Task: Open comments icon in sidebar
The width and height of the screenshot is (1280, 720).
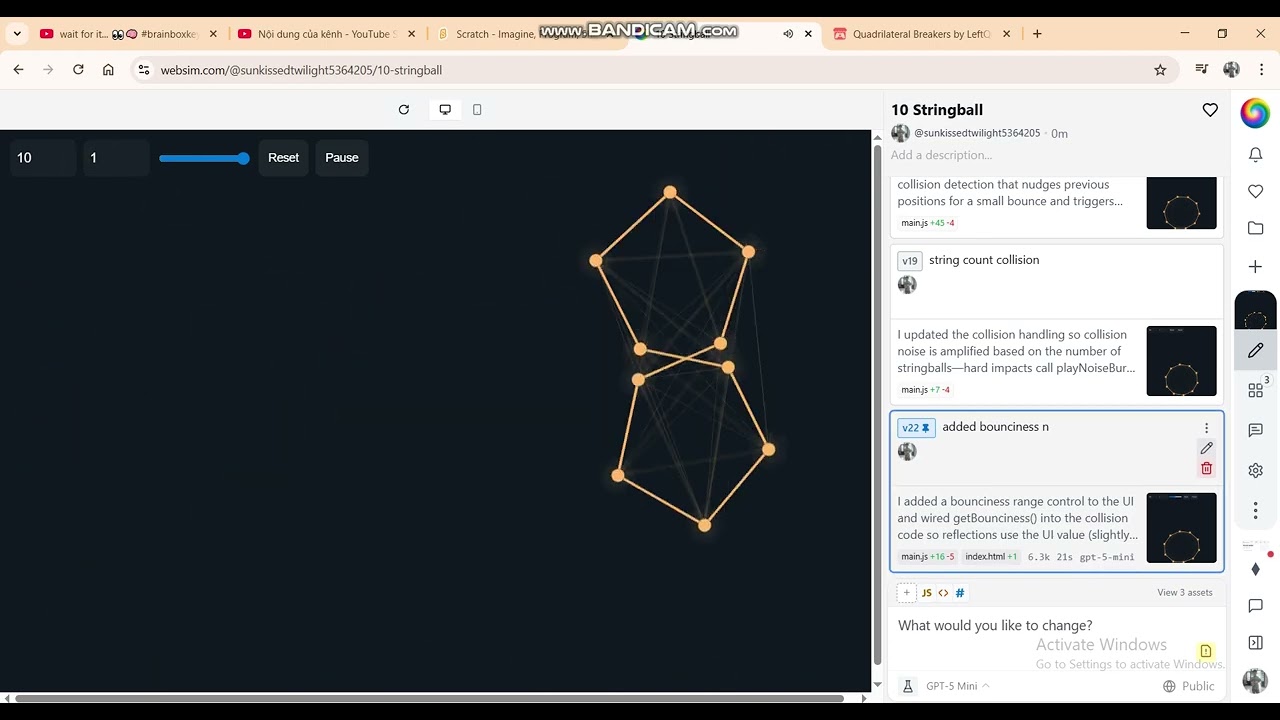Action: (x=1256, y=430)
